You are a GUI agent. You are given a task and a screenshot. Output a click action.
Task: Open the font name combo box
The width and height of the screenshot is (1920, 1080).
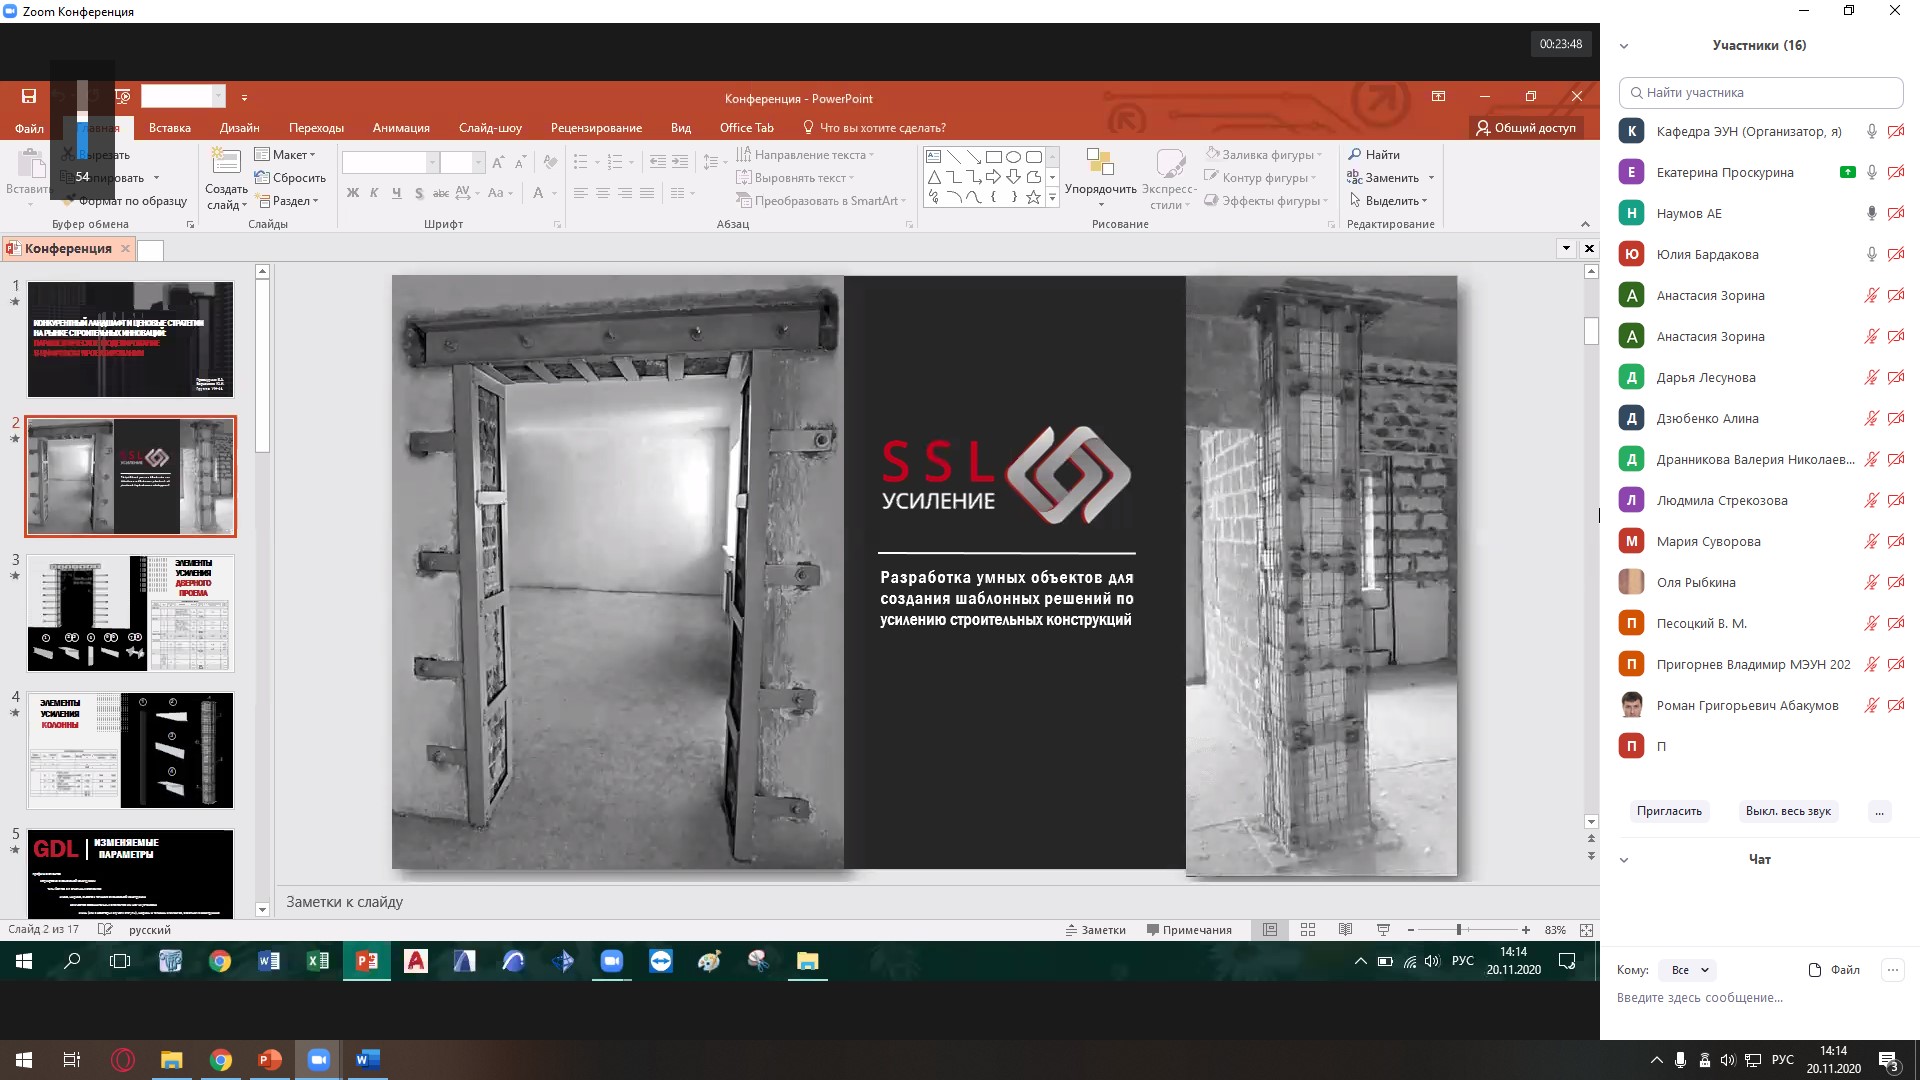coord(390,162)
